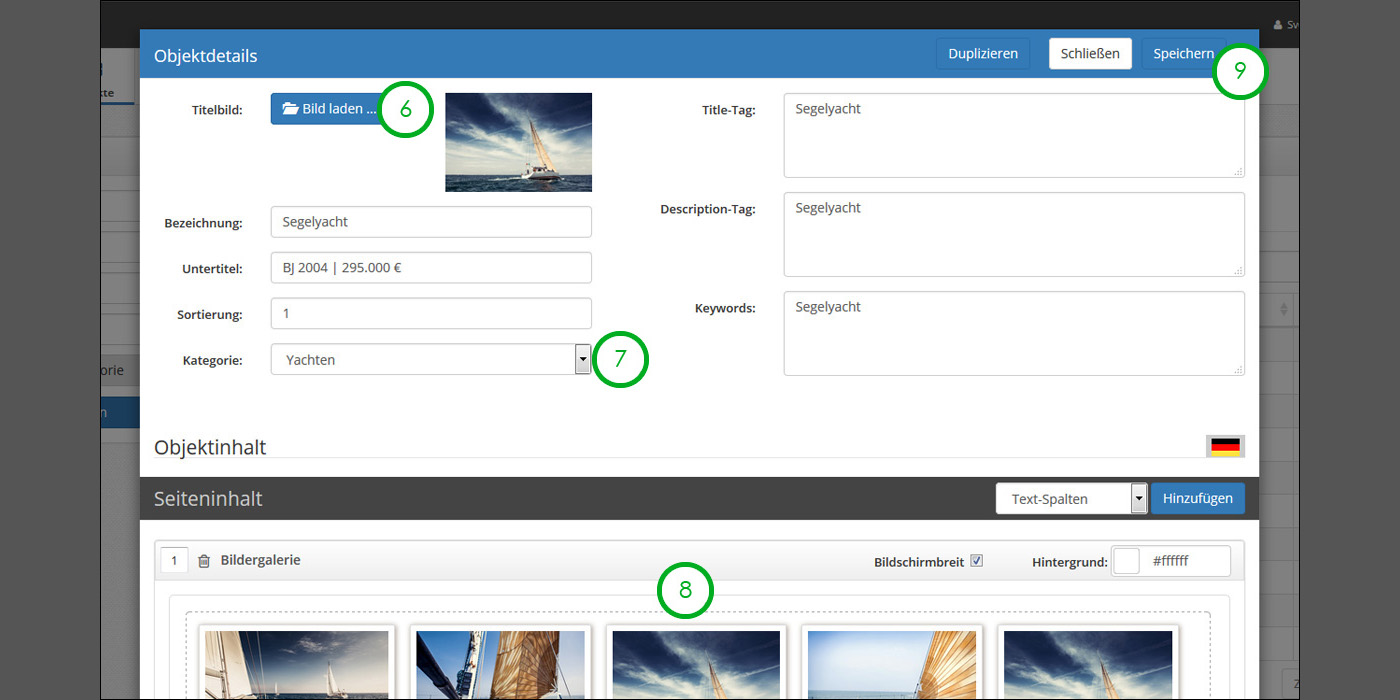Click the #ffffff background hex field
This screenshot has height=700, width=1400.
(x=1186, y=561)
